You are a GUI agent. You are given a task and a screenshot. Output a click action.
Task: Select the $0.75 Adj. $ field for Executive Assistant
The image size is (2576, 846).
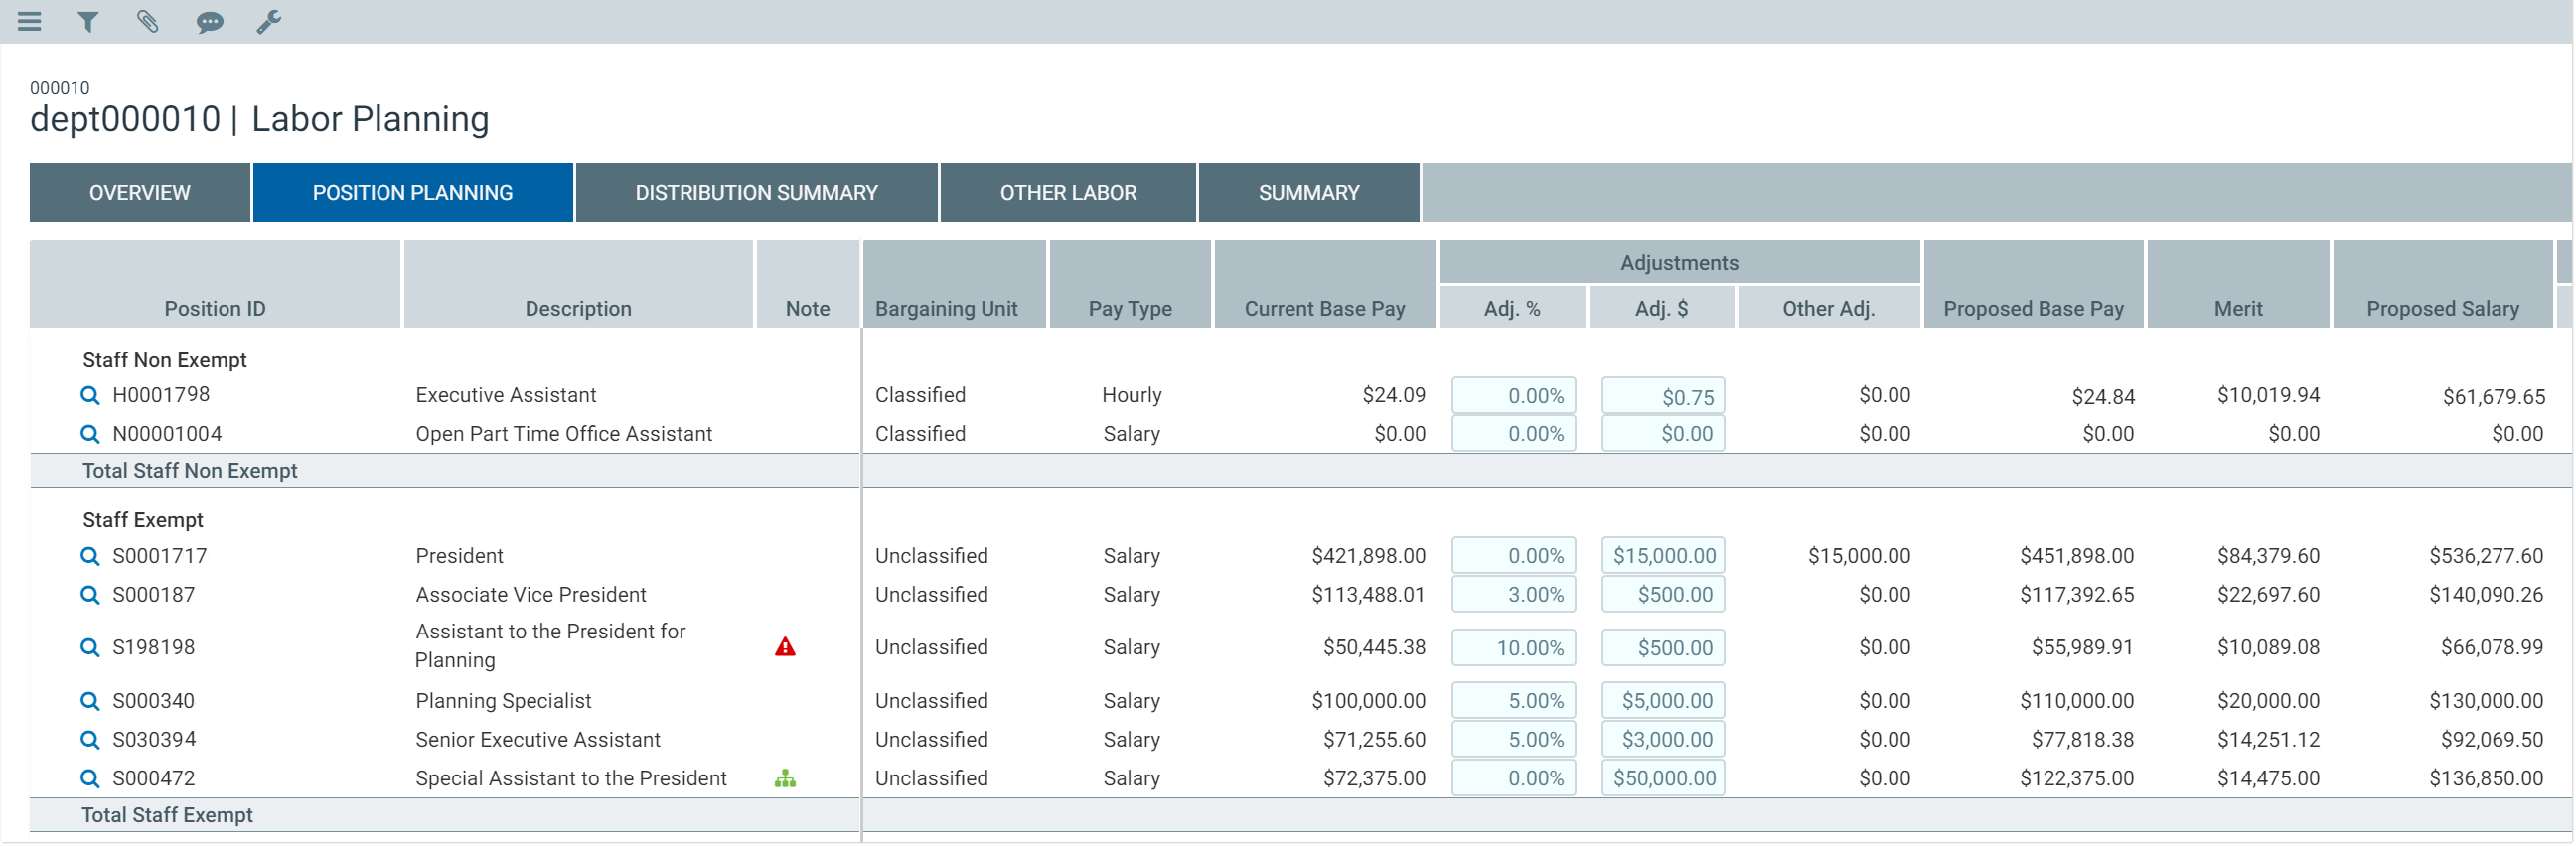[1663, 396]
